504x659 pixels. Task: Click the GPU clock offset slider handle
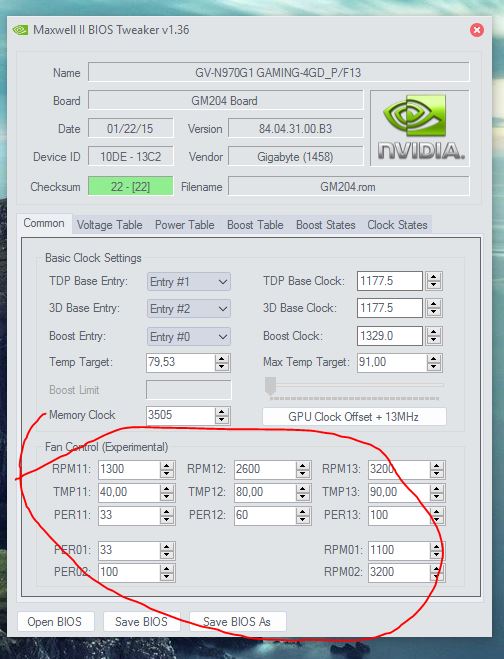tap(270, 385)
